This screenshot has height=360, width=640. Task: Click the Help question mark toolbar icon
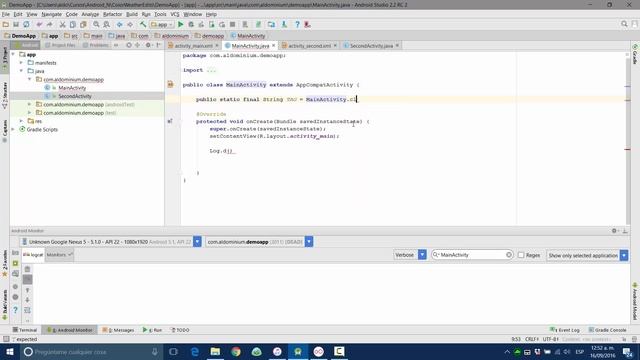click(x=297, y=24)
